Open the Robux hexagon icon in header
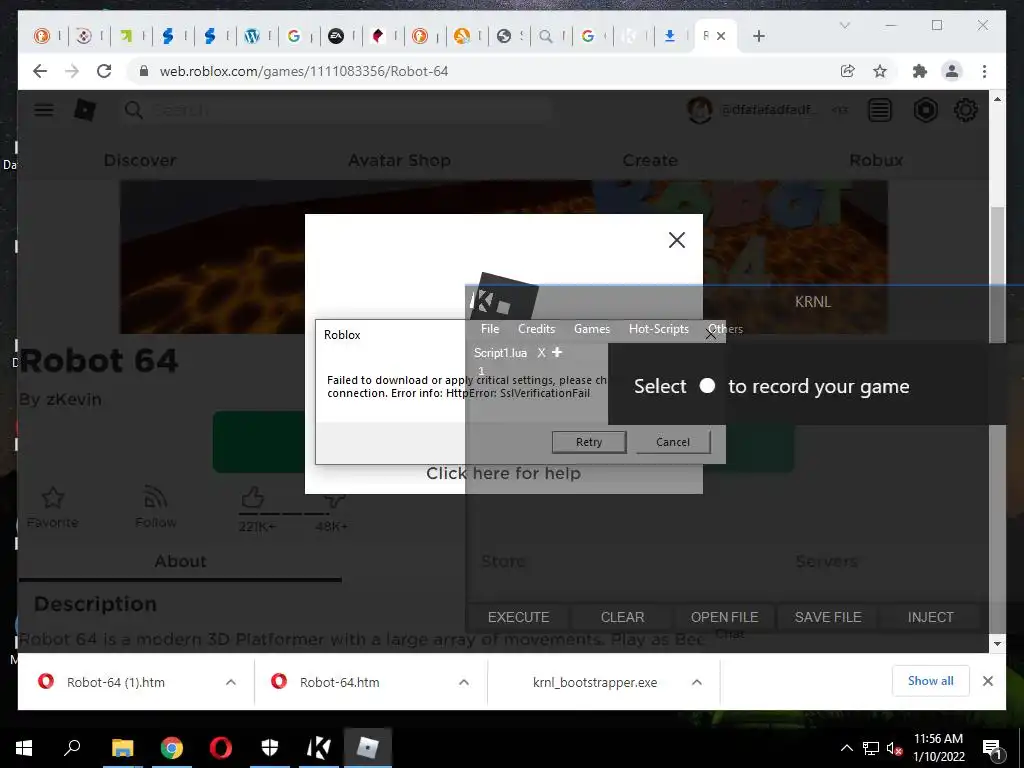The image size is (1024, 768). pos(925,110)
